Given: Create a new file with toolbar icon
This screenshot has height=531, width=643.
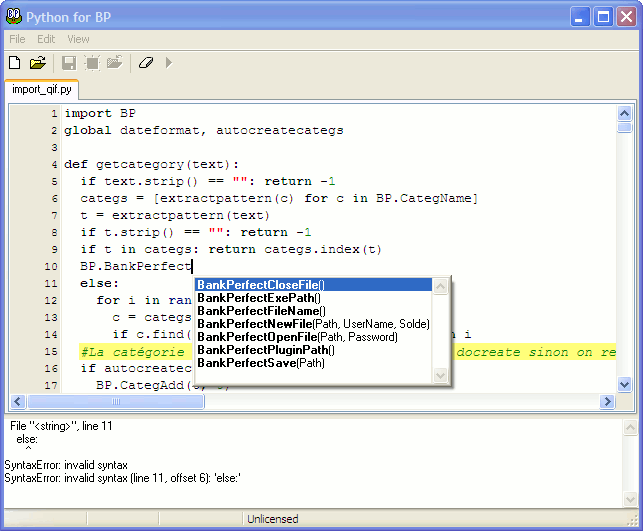Looking at the screenshot, I should 15,63.
